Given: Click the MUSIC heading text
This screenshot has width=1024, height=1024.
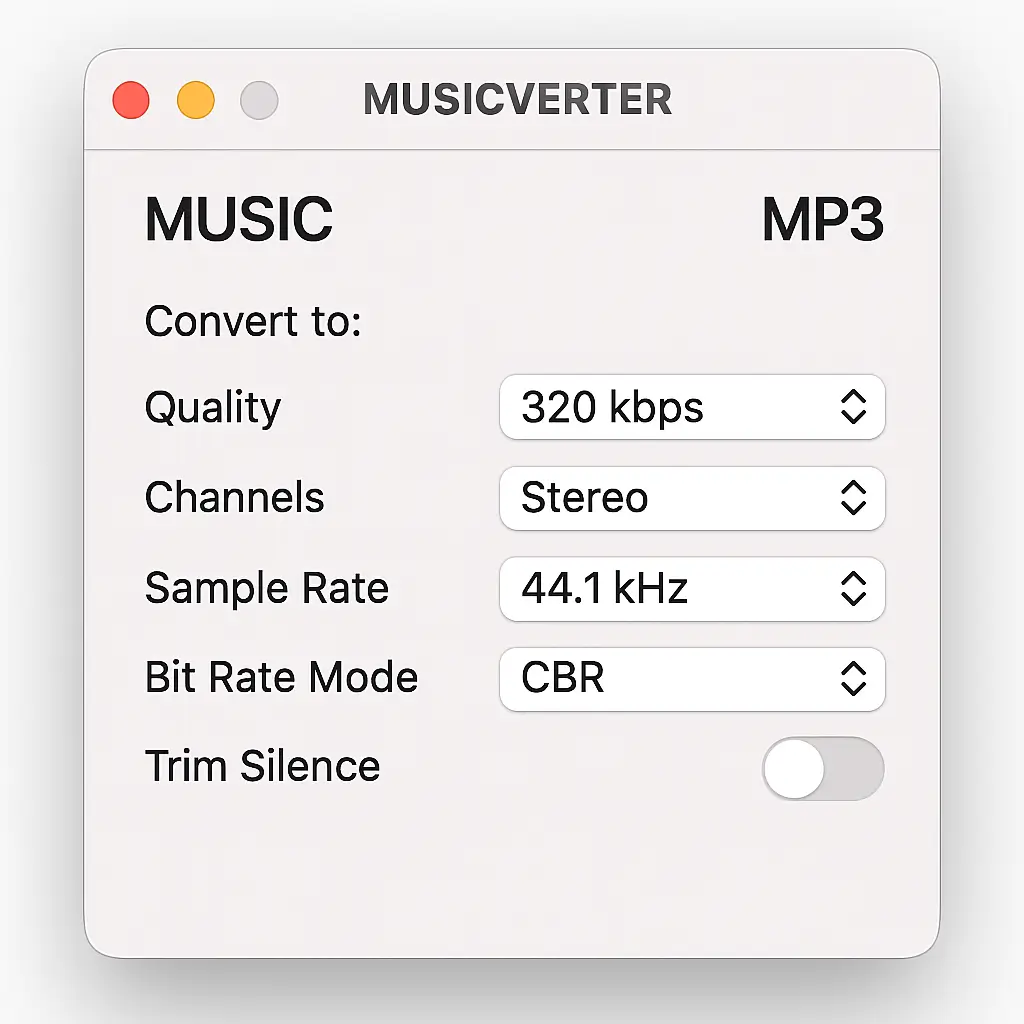Looking at the screenshot, I should [239, 219].
